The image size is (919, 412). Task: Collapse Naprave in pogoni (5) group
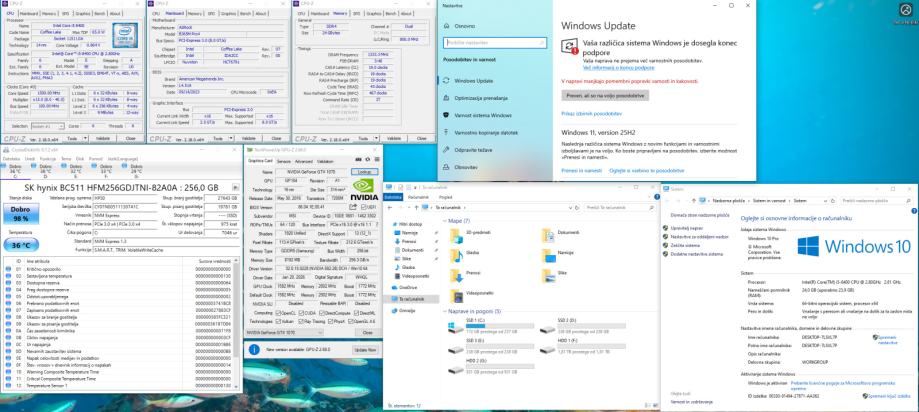[445, 311]
